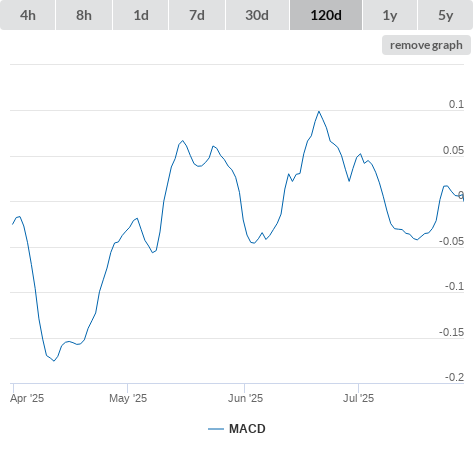Click the Apr '25 axis label

pos(27,398)
